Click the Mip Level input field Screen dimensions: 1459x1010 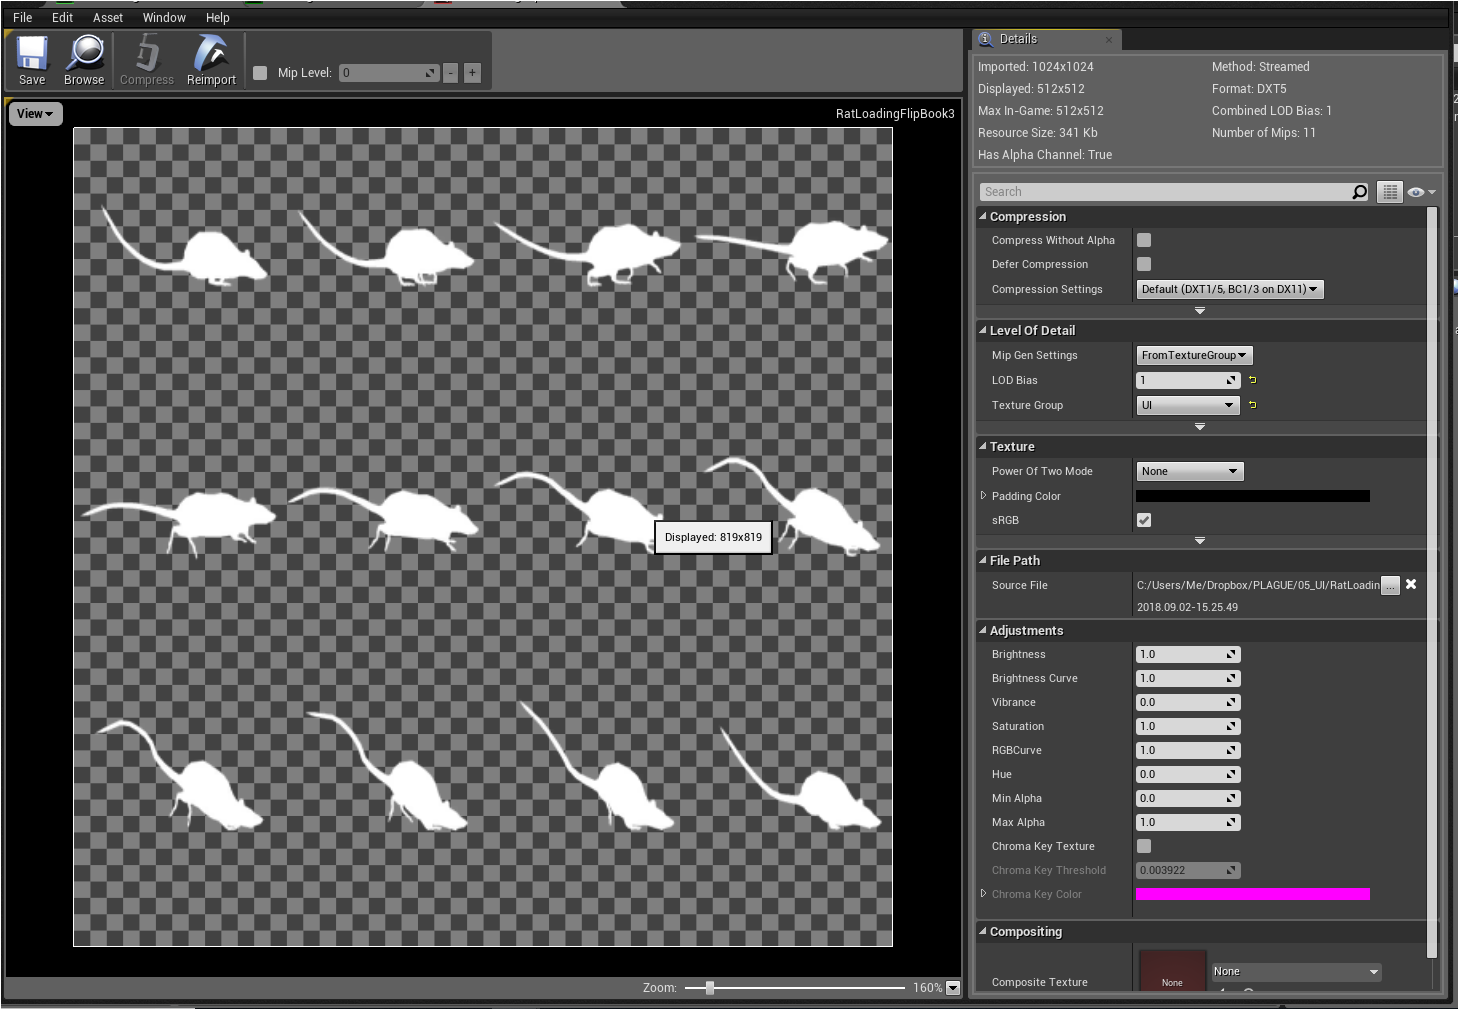(x=389, y=73)
